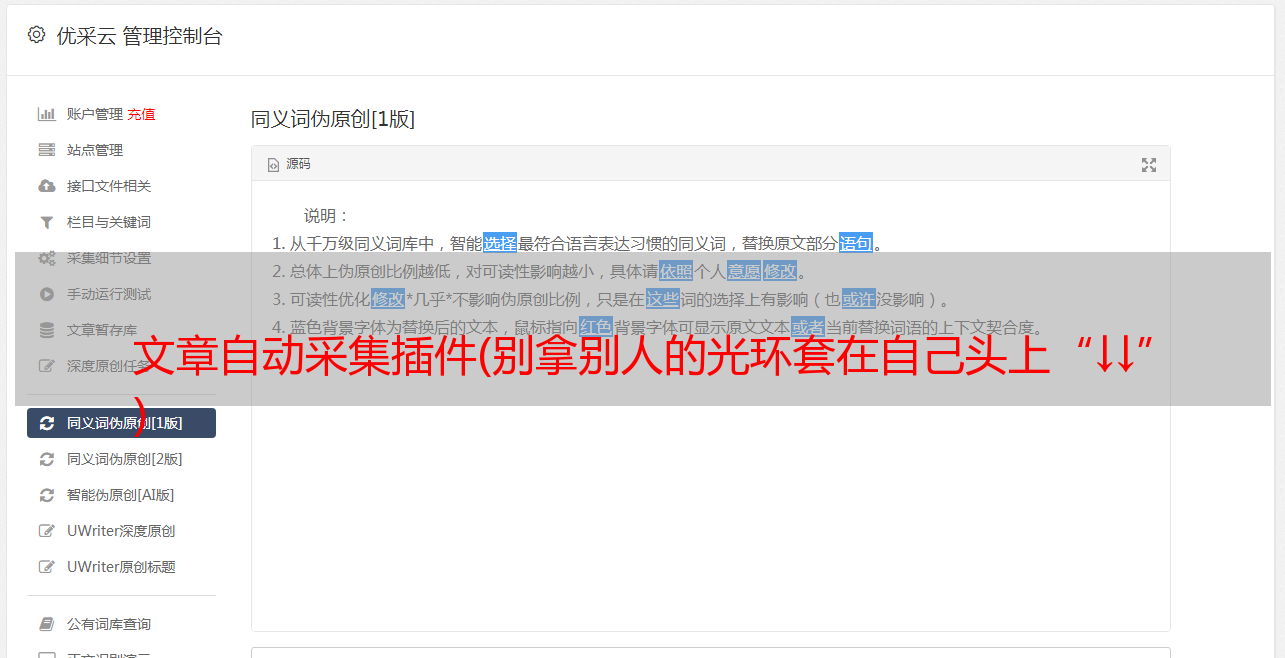Image resolution: width=1285 pixels, height=658 pixels.
Task: Click the 源码 source code icon
Action: coord(273,165)
